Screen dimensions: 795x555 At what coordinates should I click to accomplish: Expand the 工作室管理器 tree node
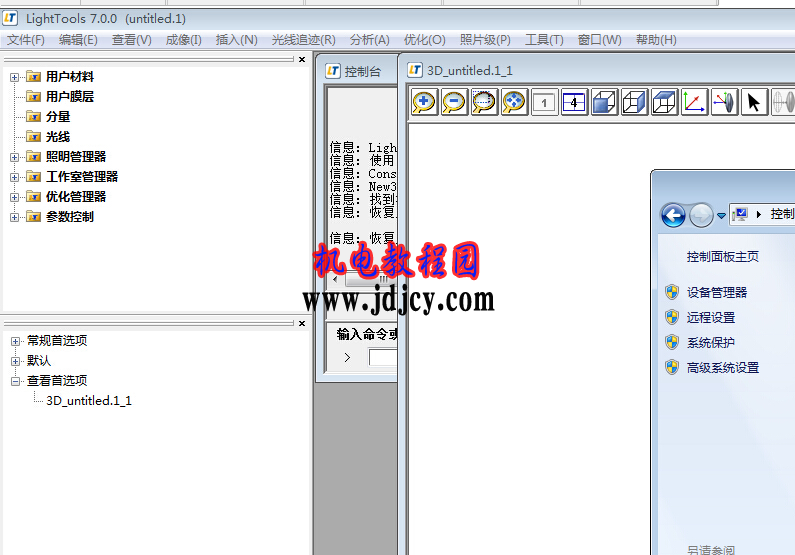(15, 177)
